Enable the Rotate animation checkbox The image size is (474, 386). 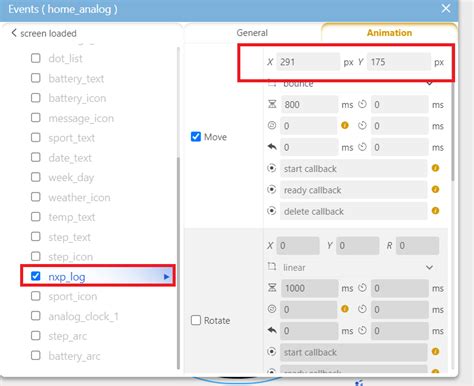(196, 320)
